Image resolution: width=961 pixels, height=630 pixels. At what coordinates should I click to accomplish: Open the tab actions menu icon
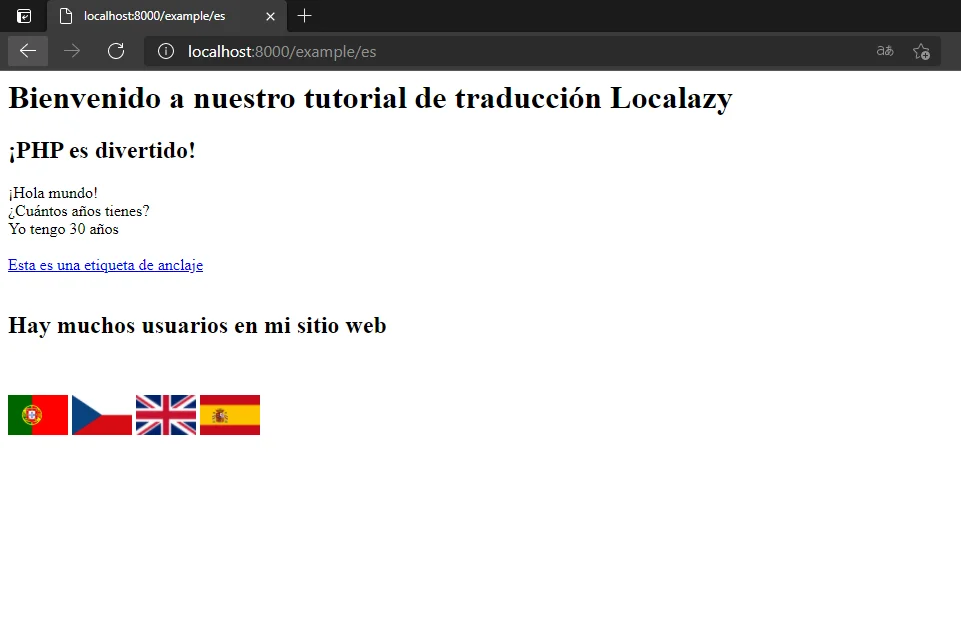click(24, 16)
